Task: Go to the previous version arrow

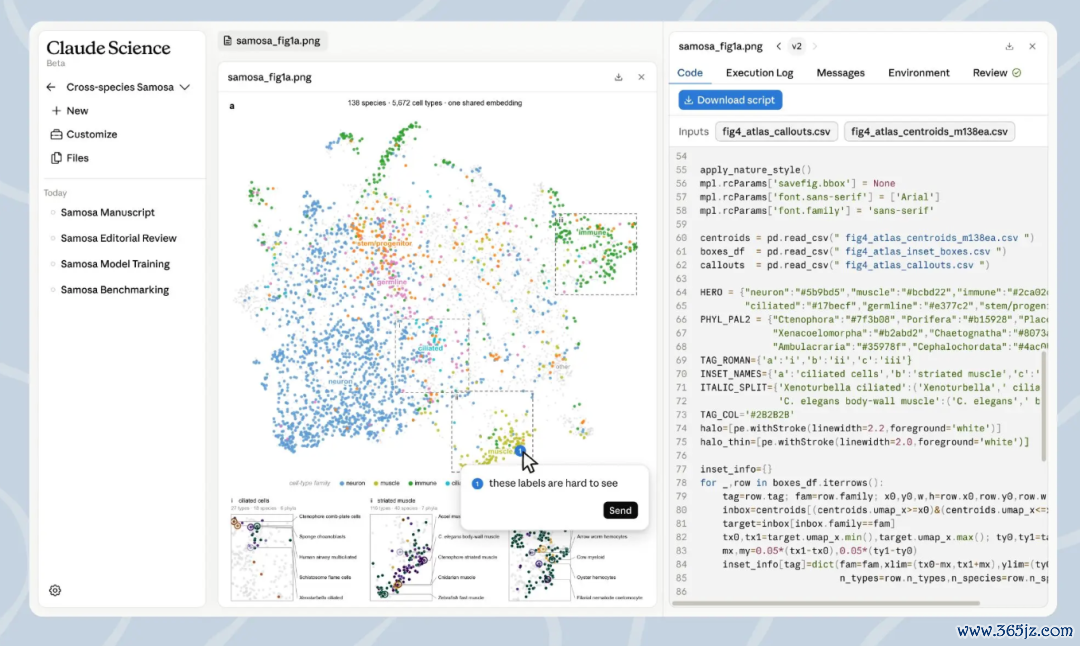Action: 778,46
